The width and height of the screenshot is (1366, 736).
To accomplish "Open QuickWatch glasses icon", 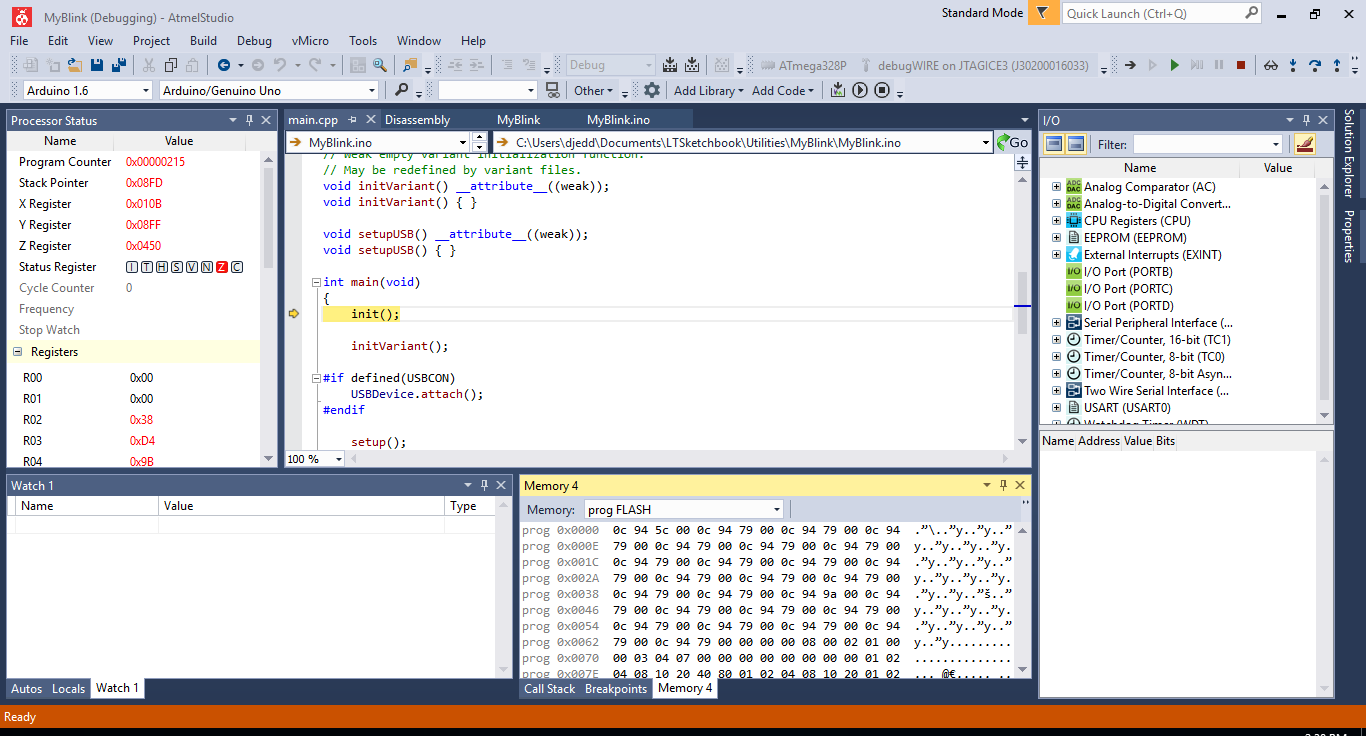I will pos(1271,65).
